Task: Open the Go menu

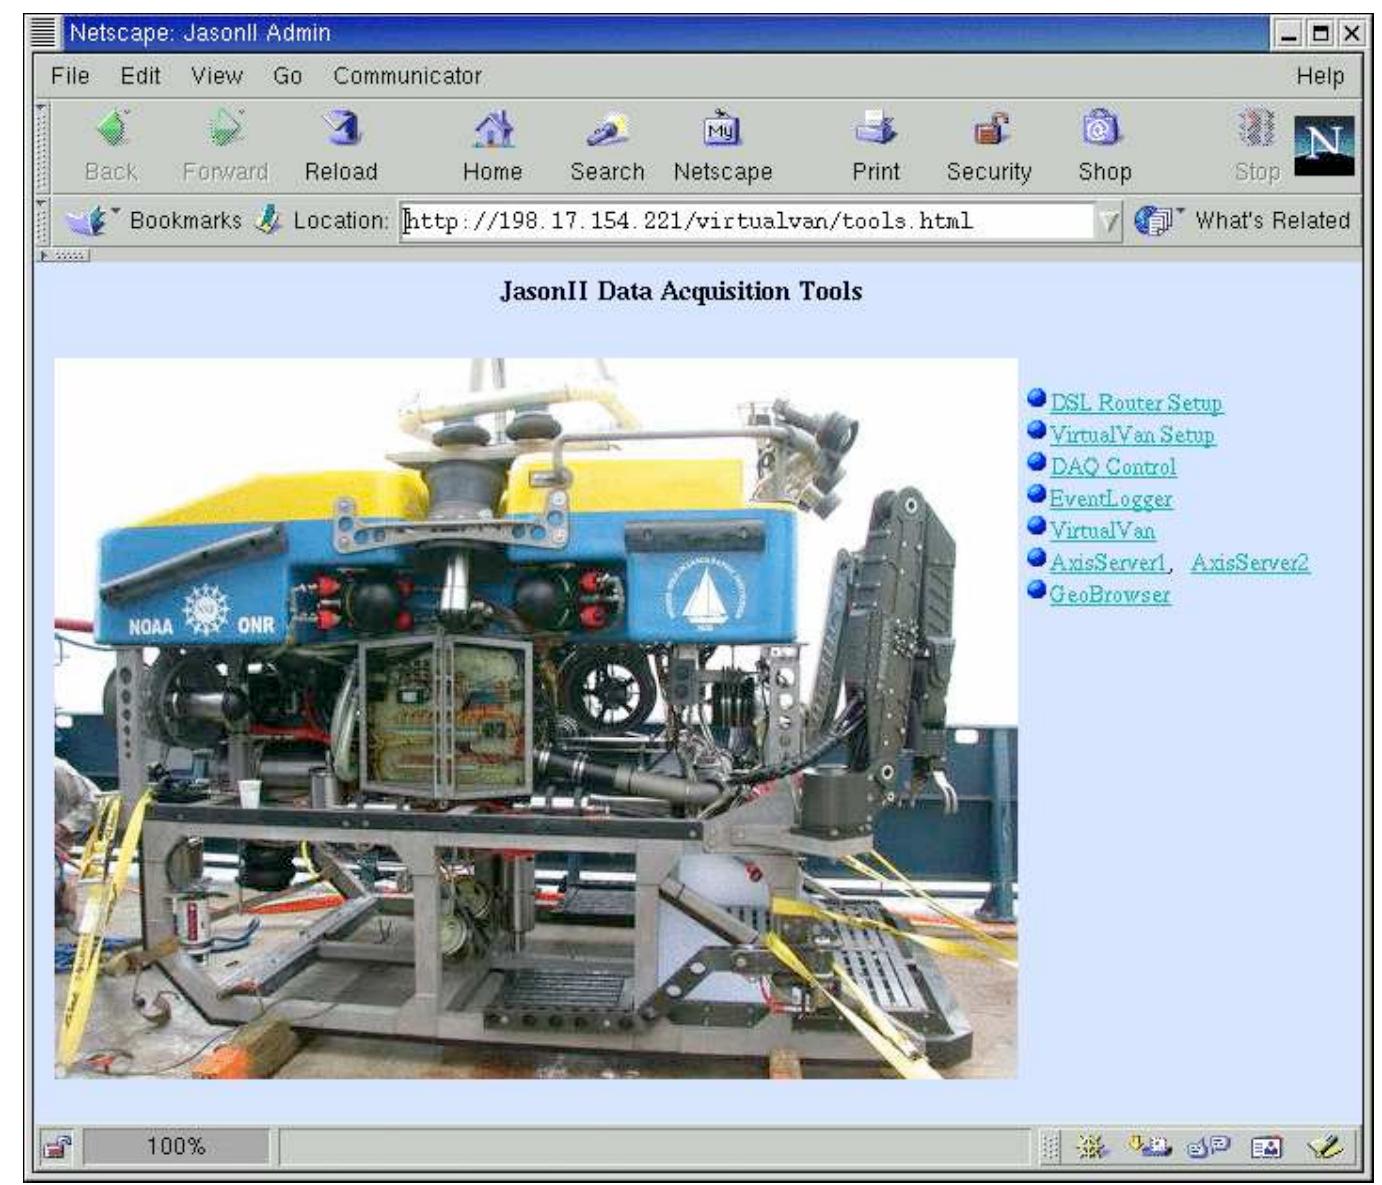Action: click(287, 76)
